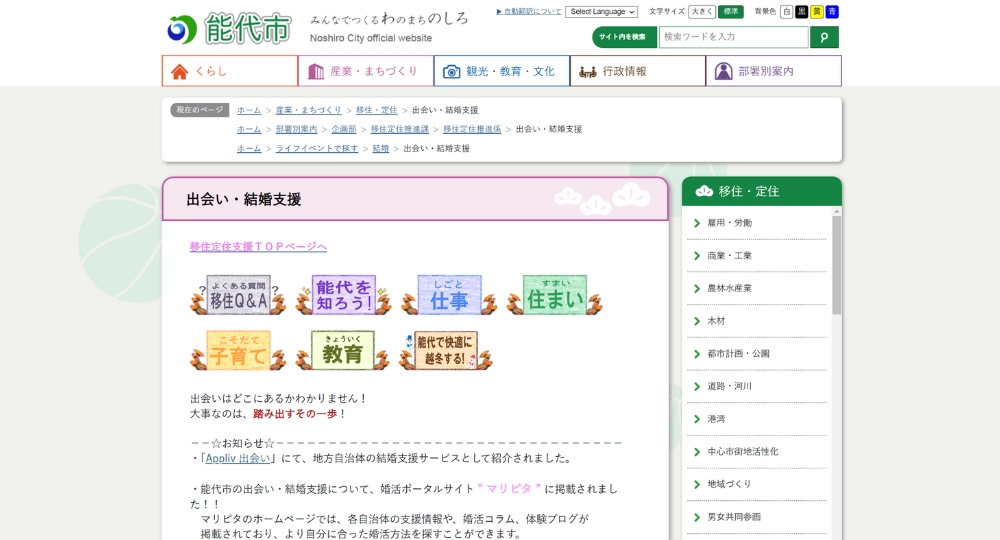Open the 部署別案内 menu tab
The image size is (1000, 540).
coord(774,71)
